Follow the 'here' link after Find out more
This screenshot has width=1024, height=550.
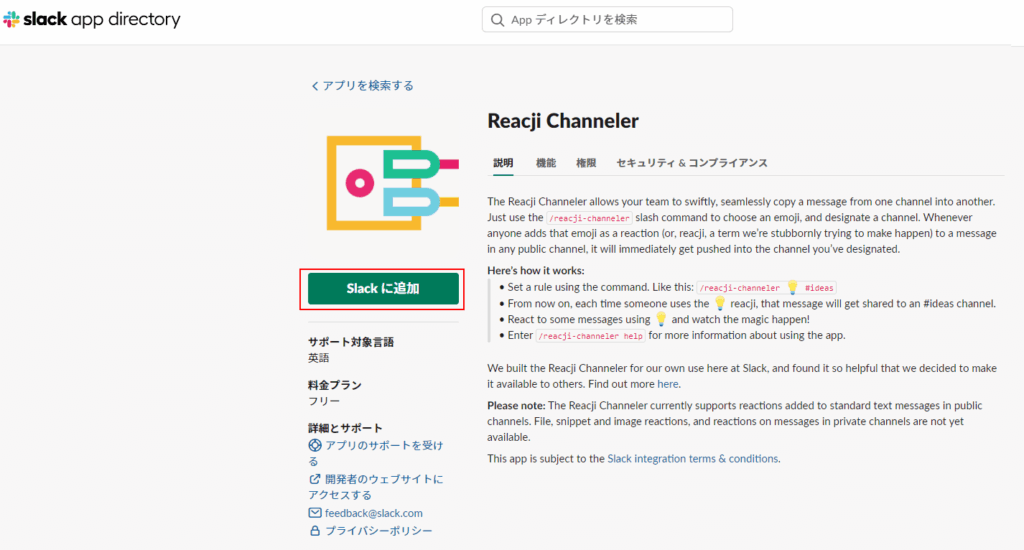click(x=668, y=383)
